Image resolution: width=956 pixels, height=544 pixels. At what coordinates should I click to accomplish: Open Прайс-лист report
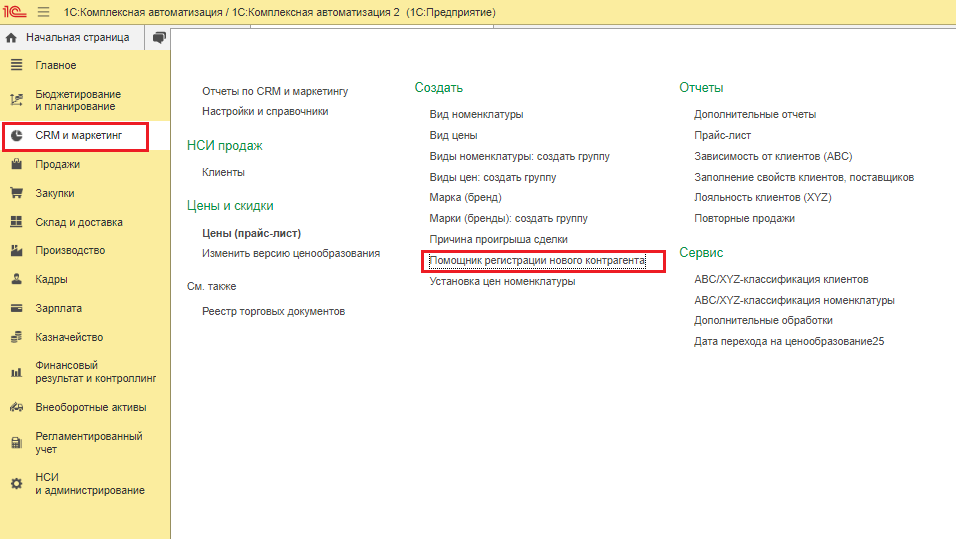coord(722,135)
